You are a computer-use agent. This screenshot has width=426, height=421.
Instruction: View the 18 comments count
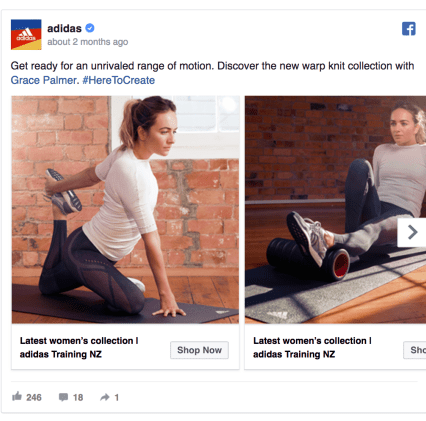pyautogui.click(x=78, y=397)
